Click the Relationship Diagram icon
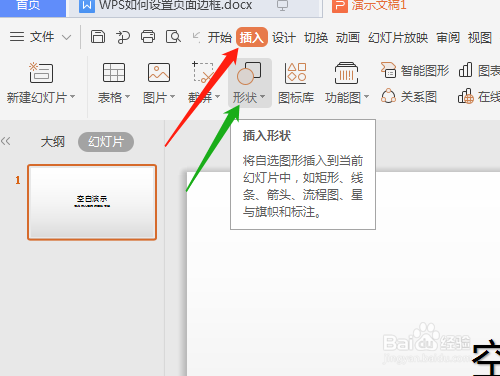 pos(388,96)
